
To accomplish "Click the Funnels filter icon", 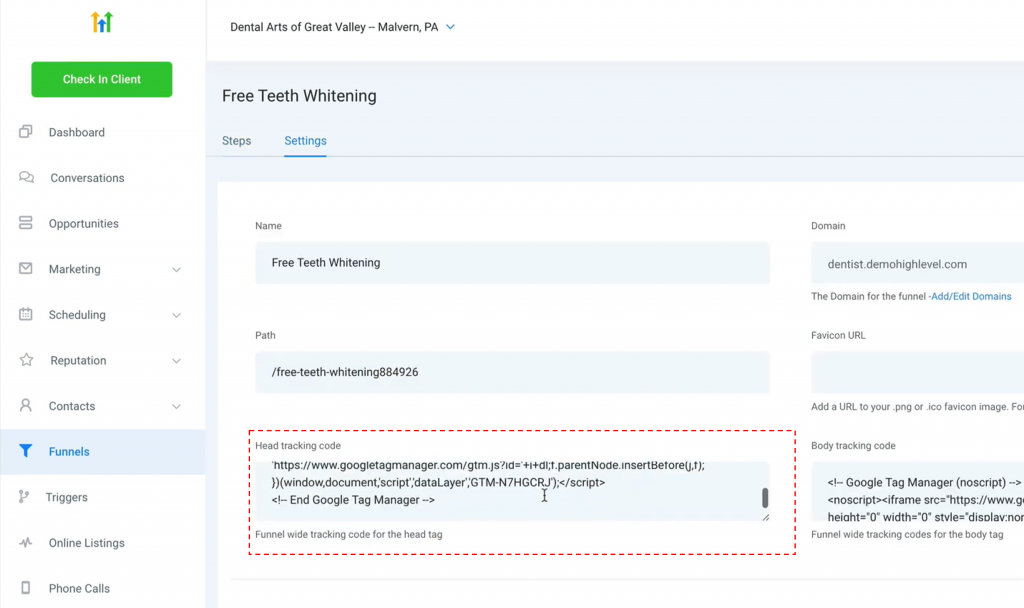I will [25, 451].
